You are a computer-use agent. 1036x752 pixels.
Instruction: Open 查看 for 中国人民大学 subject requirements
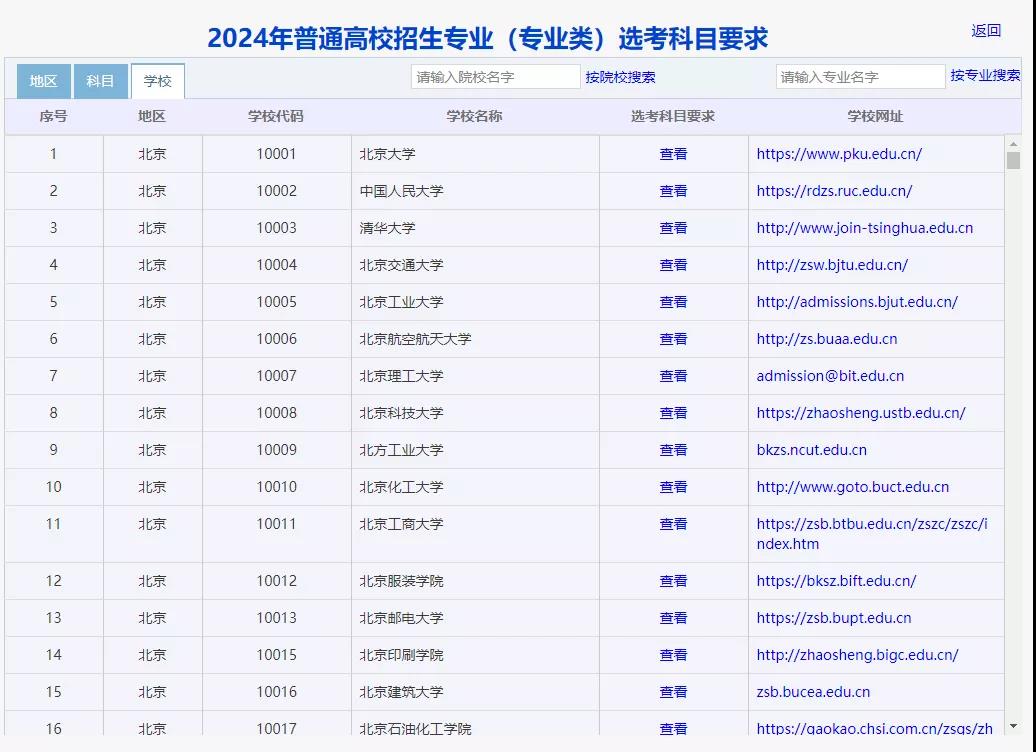click(673, 190)
